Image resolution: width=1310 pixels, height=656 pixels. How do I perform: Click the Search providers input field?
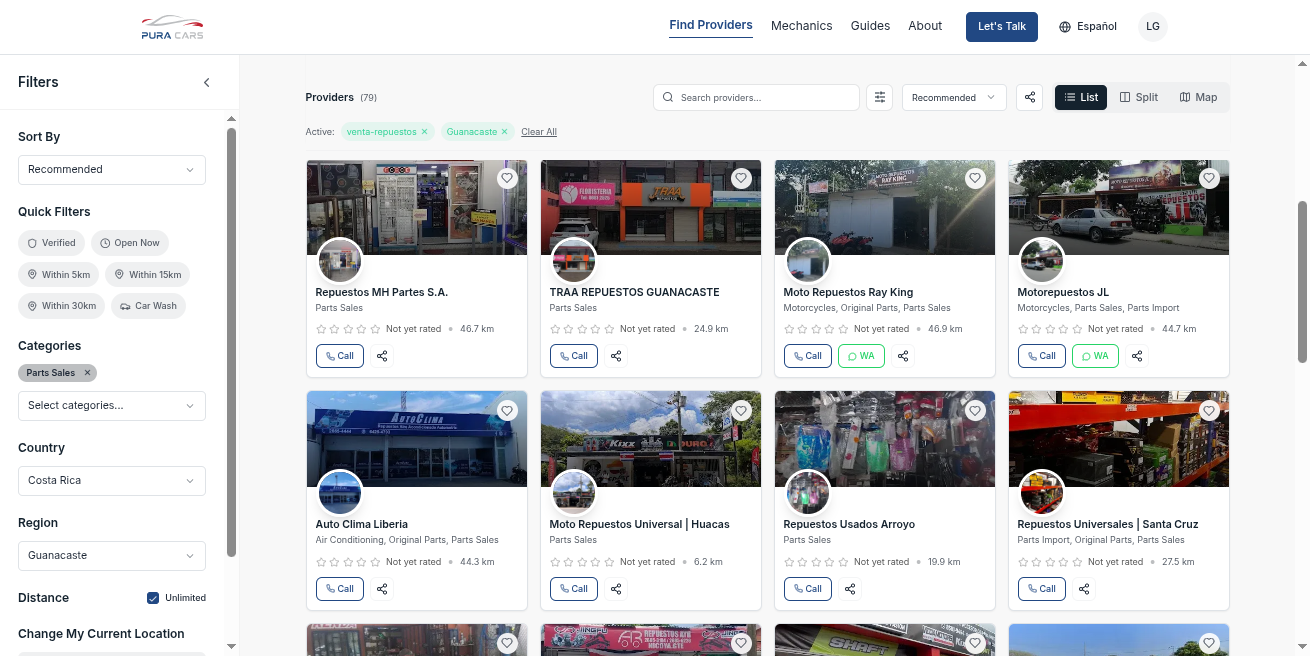pyautogui.click(x=757, y=97)
